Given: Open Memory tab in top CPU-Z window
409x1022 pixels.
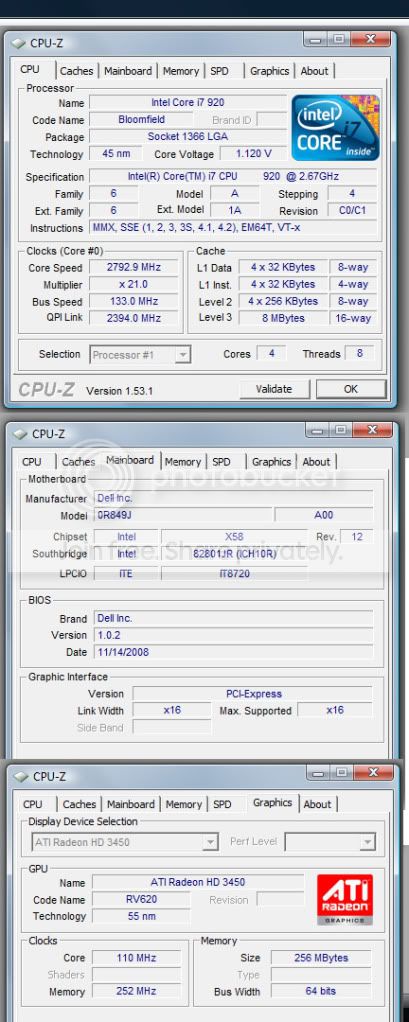Looking at the screenshot, I should [x=180, y=71].
